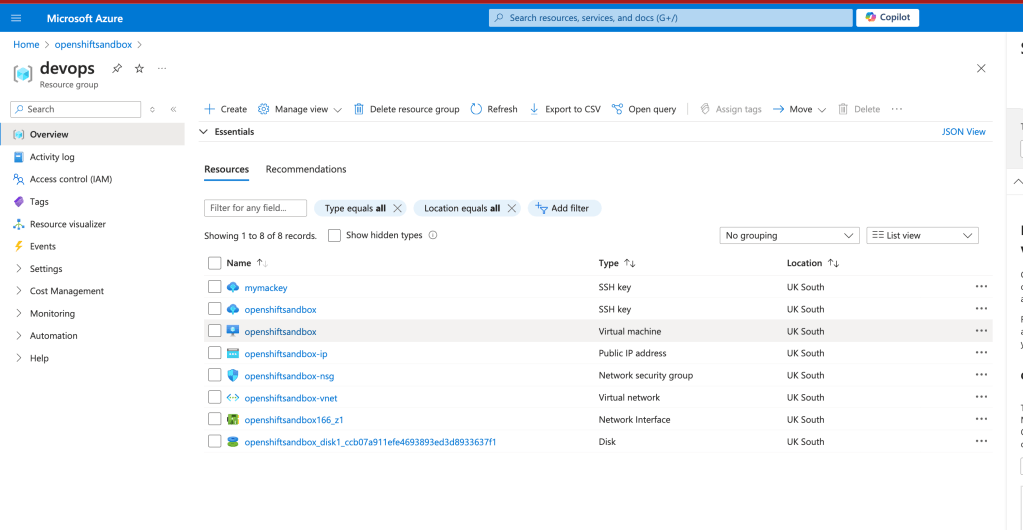
Task: Click the sidebar Search box
Action: click(76, 109)
